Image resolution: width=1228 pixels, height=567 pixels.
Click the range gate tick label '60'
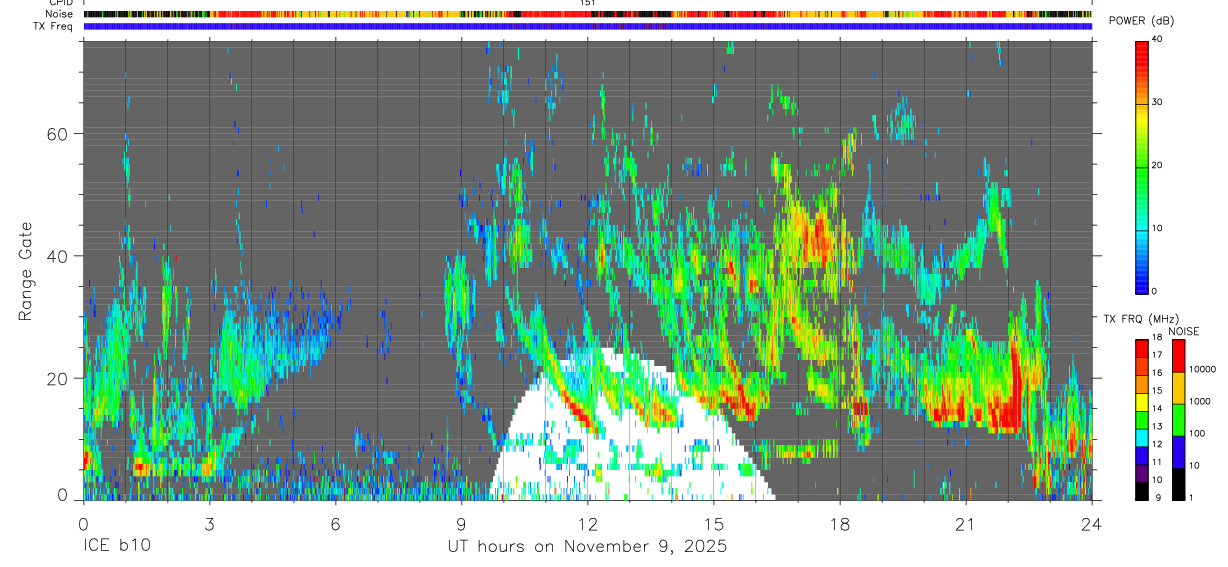pyautogui.click(x=58, y=134)
